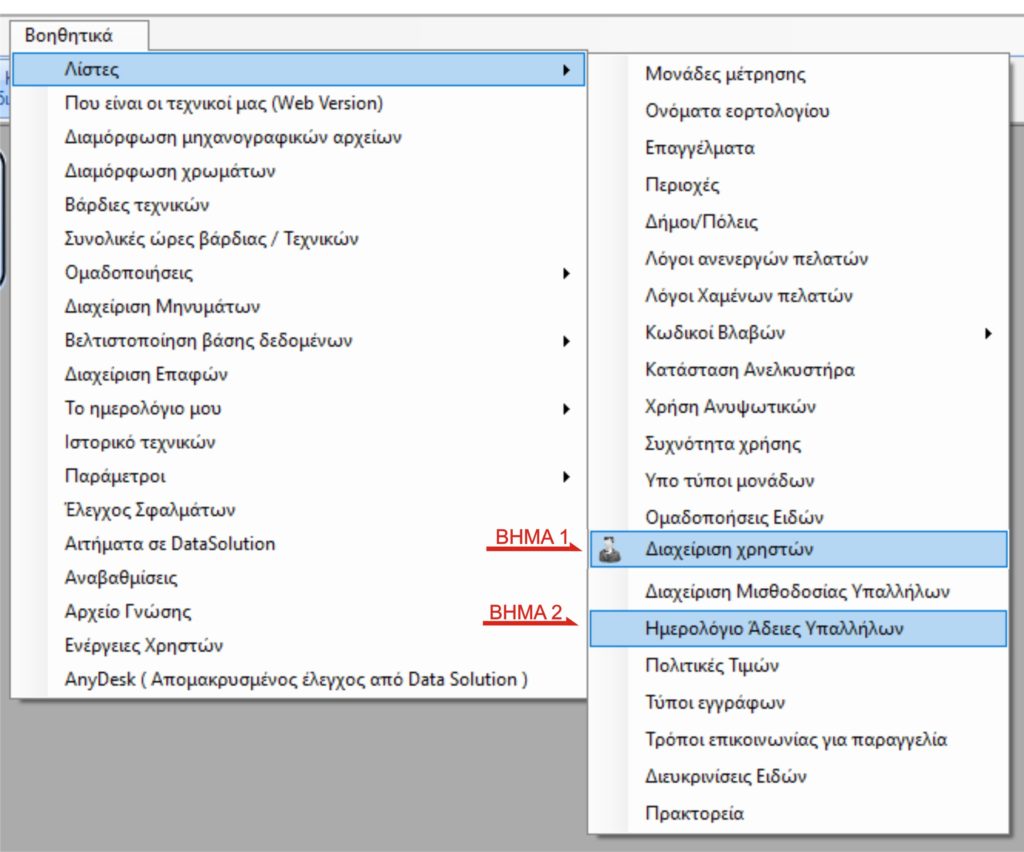Image resolution: width=1024 pixels, height=852 pixels.
Task: Choose Μονάδες μέτρησης from the list
Action: pyautogui.click(x=725, y=74)
